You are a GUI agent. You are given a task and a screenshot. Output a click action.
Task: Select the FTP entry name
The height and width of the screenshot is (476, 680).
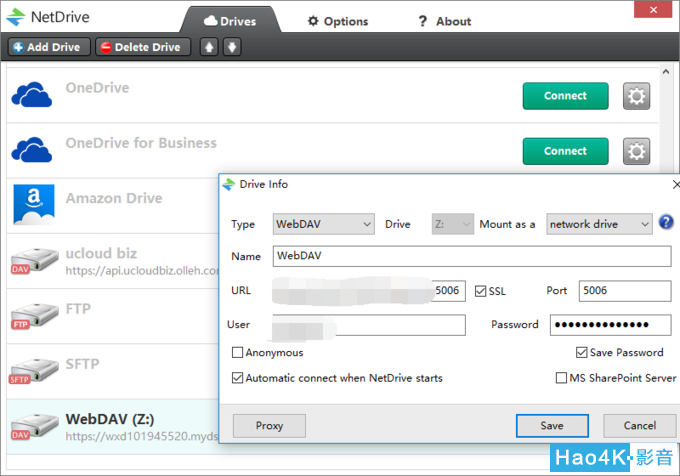coord(78,309)
